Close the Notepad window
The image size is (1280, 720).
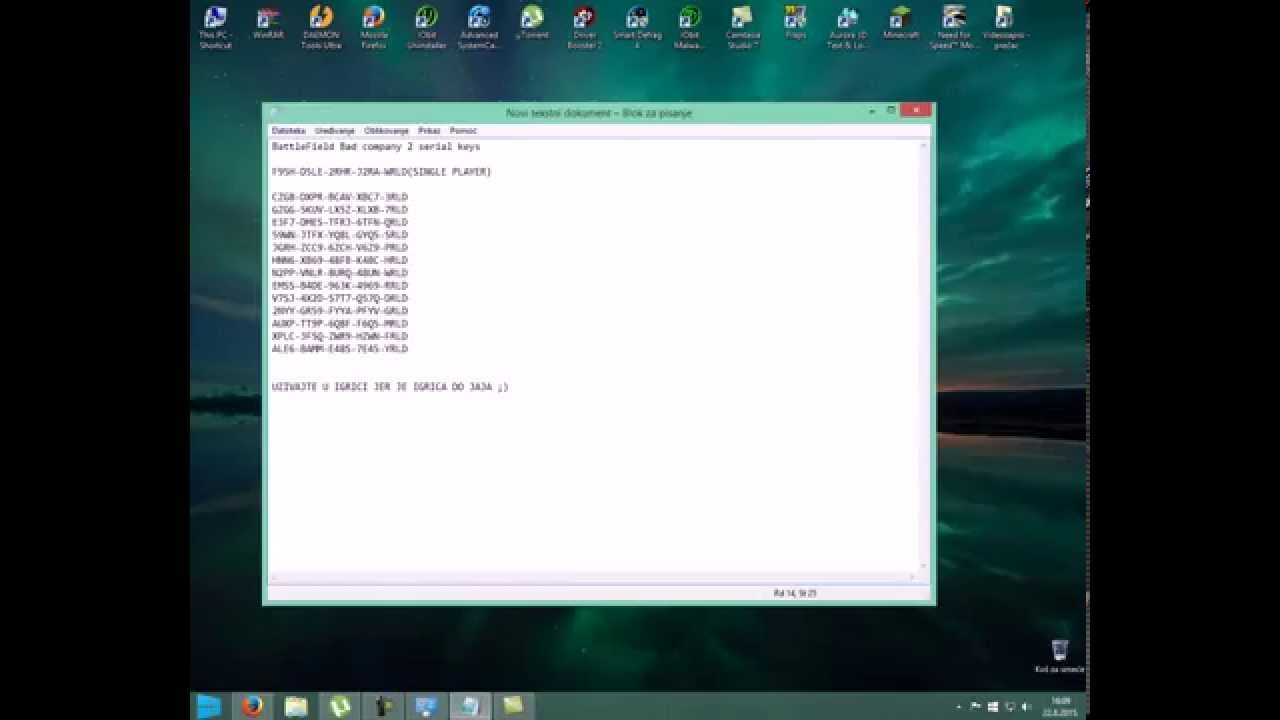[x=915, y=111]
